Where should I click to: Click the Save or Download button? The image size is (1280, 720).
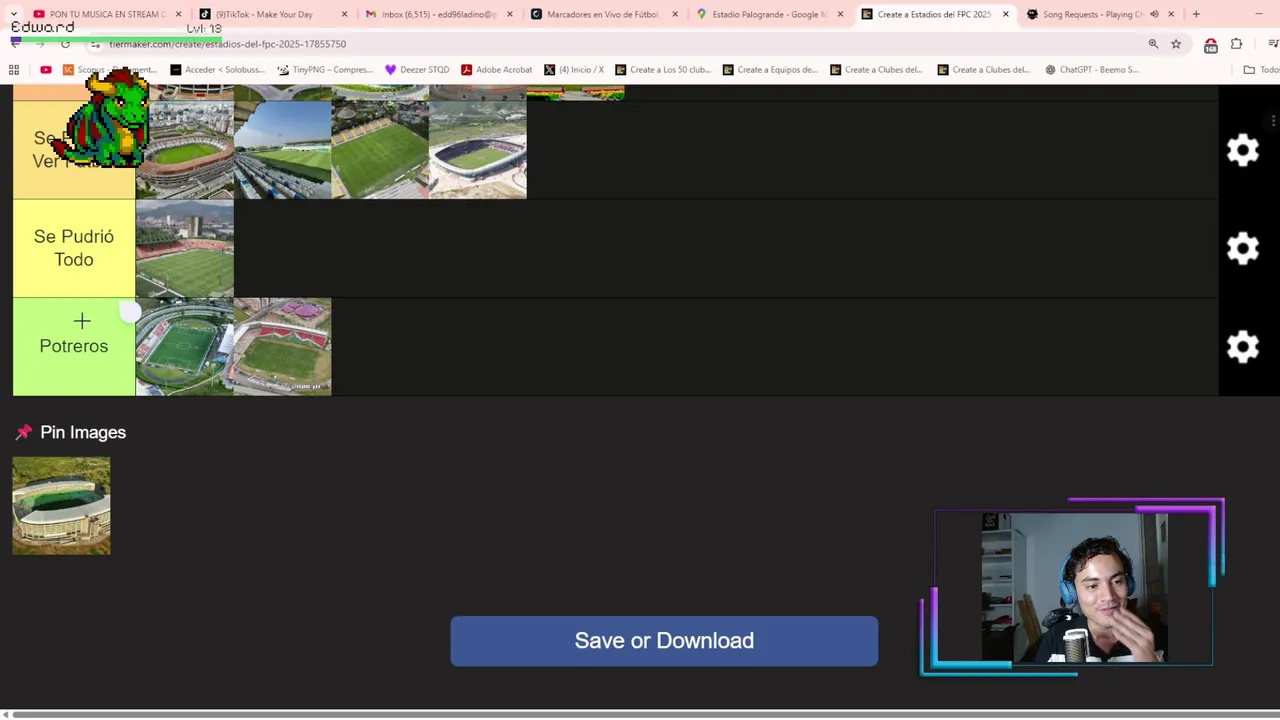[664, 641]
